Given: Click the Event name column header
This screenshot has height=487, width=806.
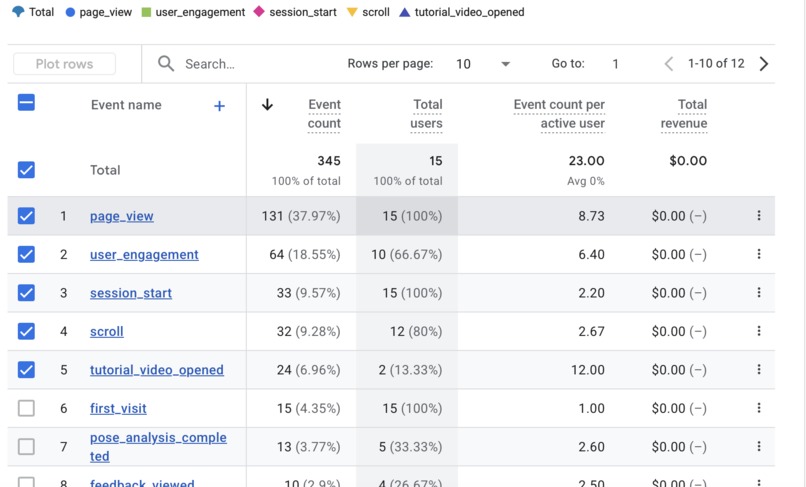Looking at the screenshot, I should [126, 105].
